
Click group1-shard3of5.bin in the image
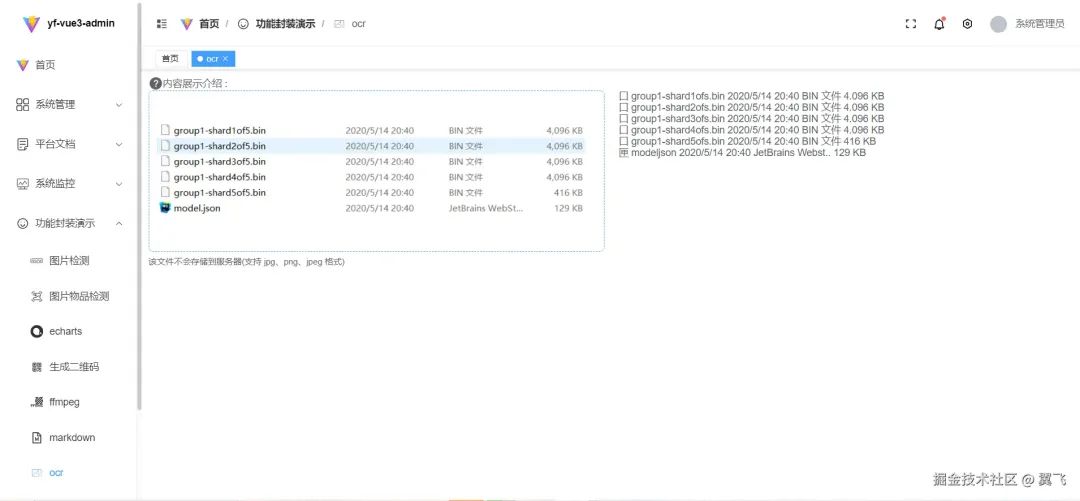(220, 161)
